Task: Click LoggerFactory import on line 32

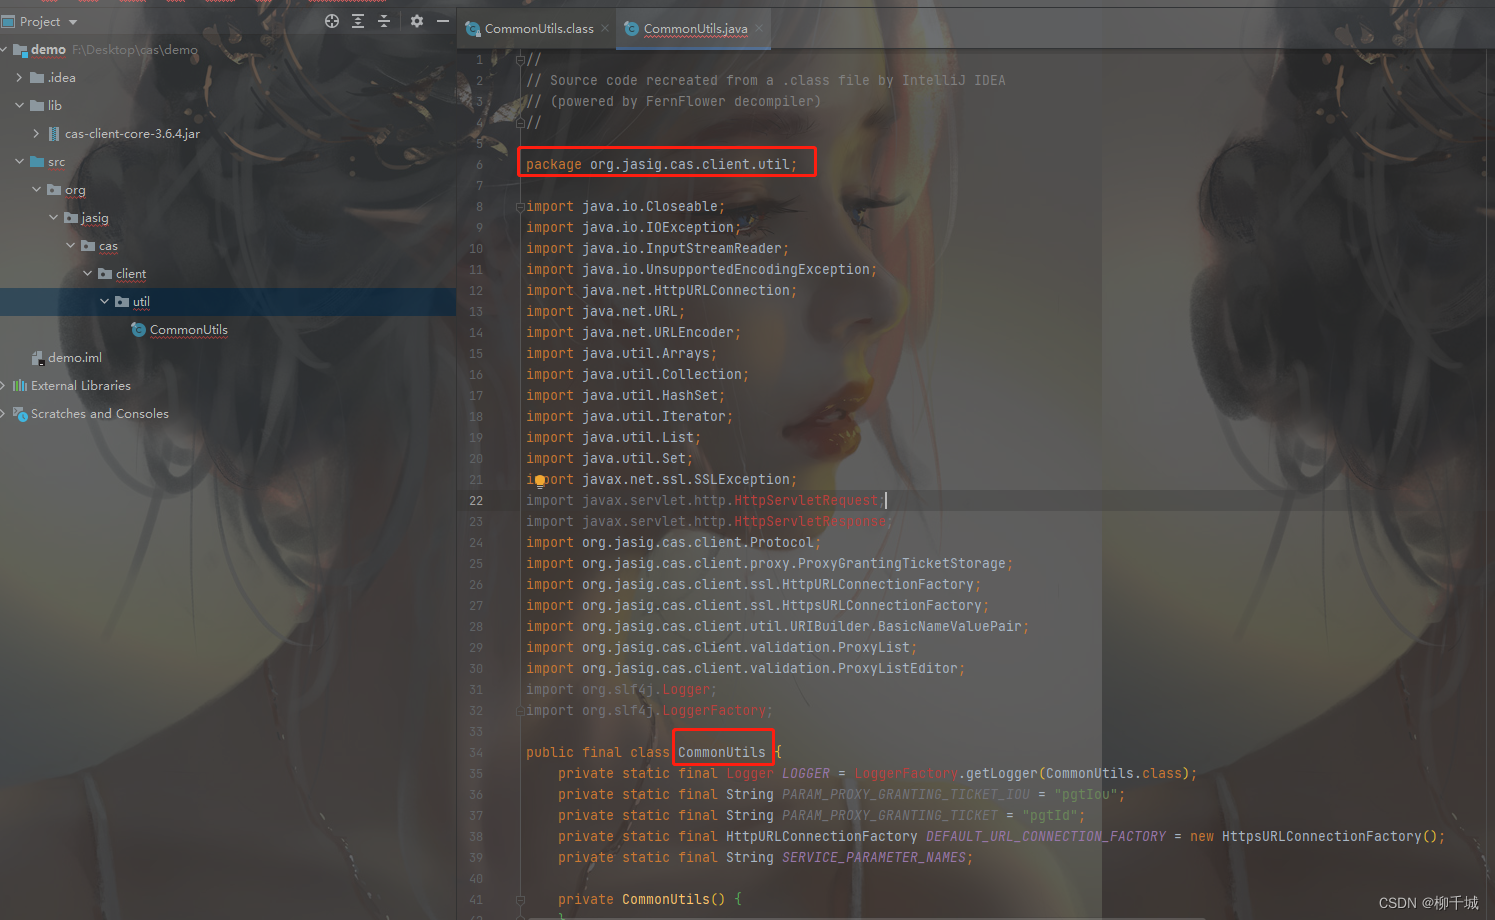Action: tap(714, 711)
